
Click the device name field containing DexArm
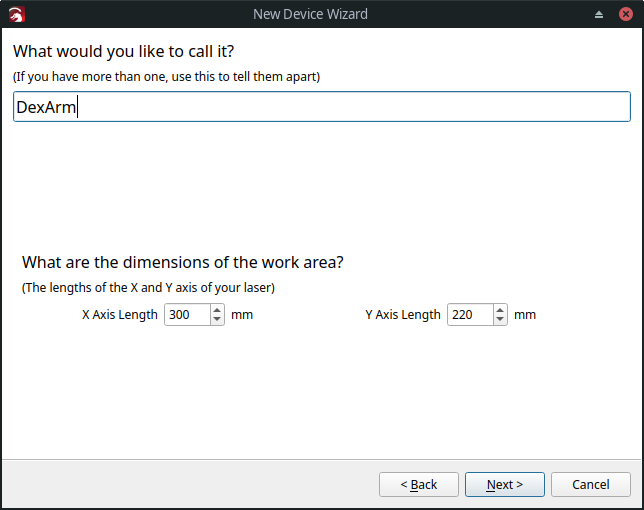[x=322, y=107]
